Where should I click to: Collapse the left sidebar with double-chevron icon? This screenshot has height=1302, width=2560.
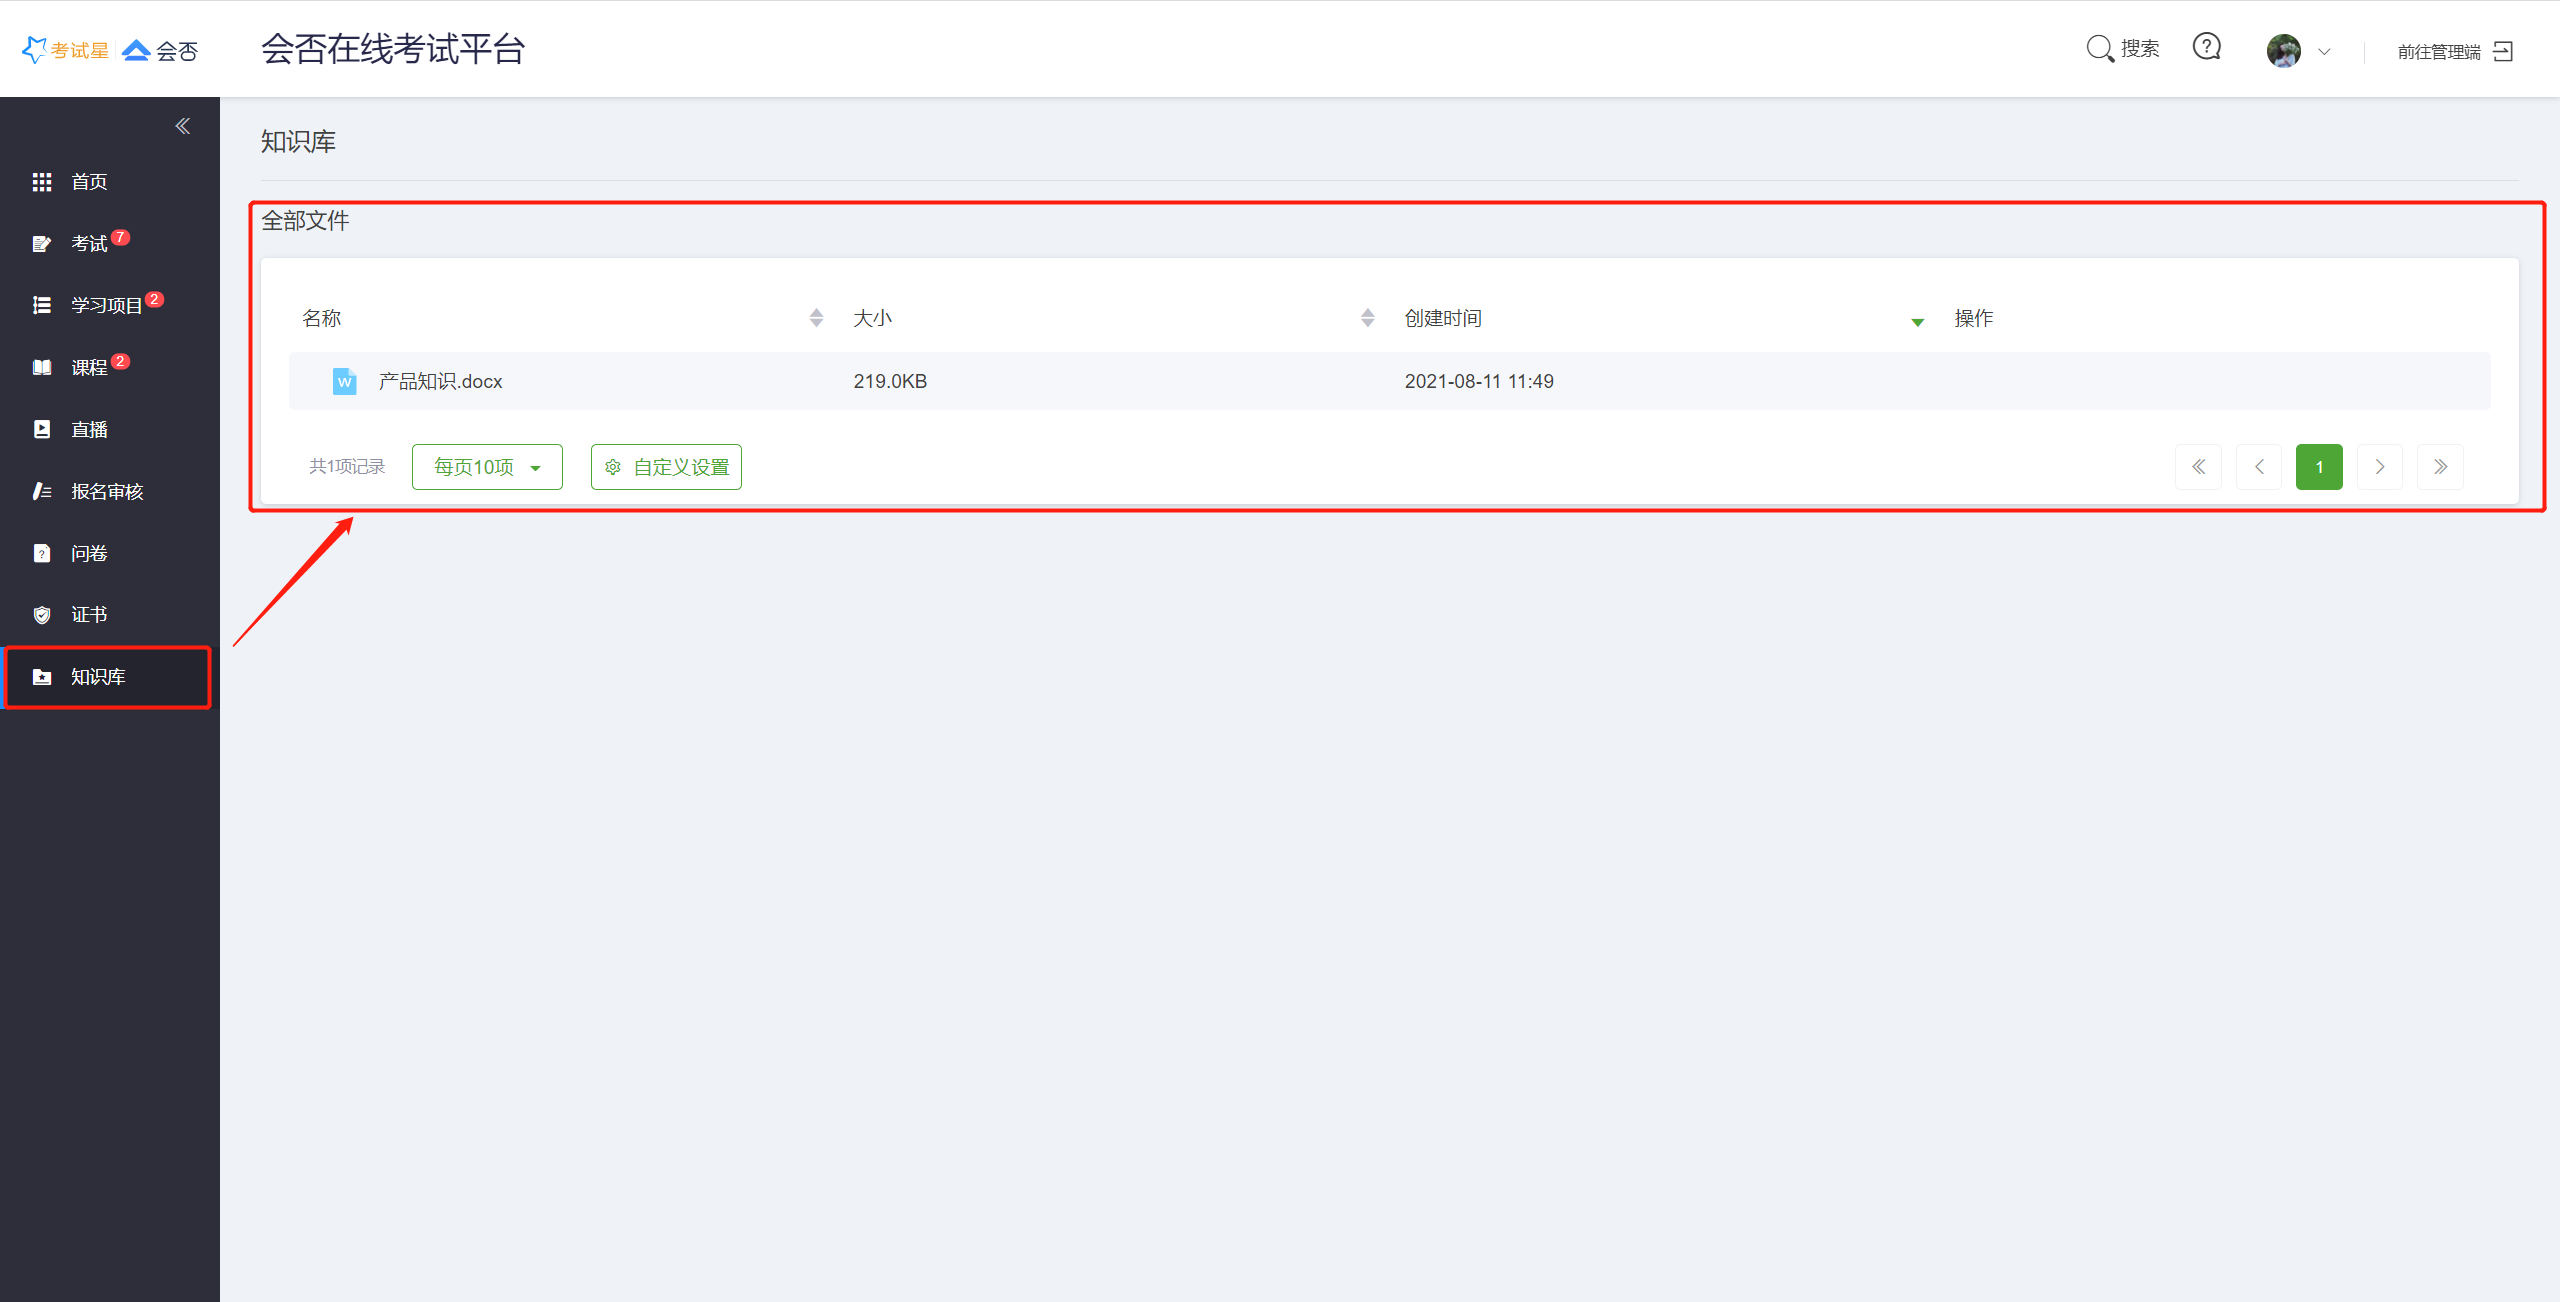tap(183, 126)
